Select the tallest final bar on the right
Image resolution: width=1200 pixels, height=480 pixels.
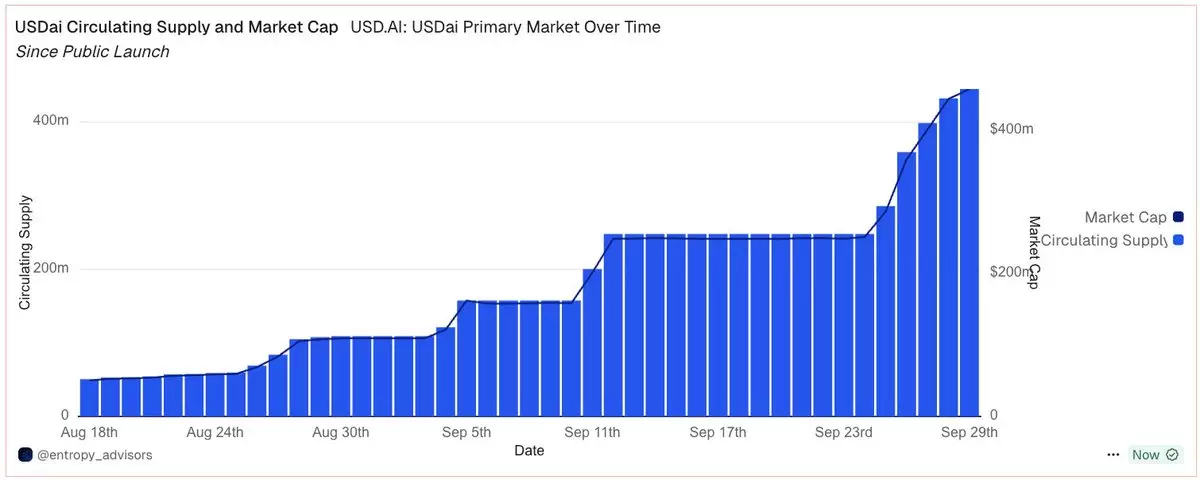pos(969,252)
